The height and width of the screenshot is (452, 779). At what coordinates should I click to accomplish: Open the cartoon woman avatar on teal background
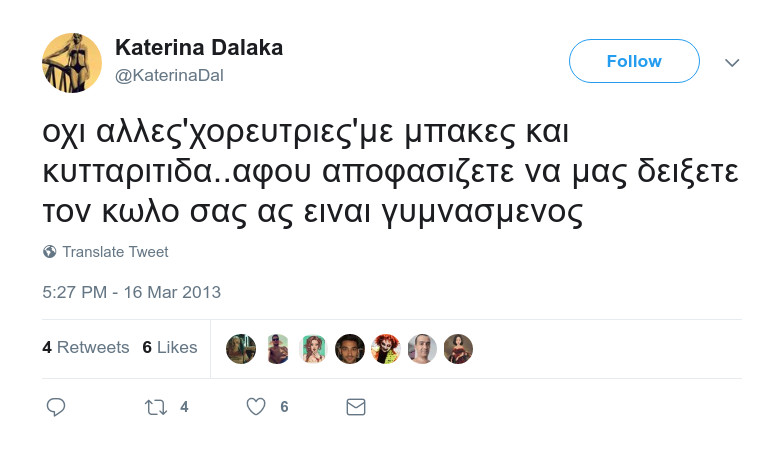[314, 348]
